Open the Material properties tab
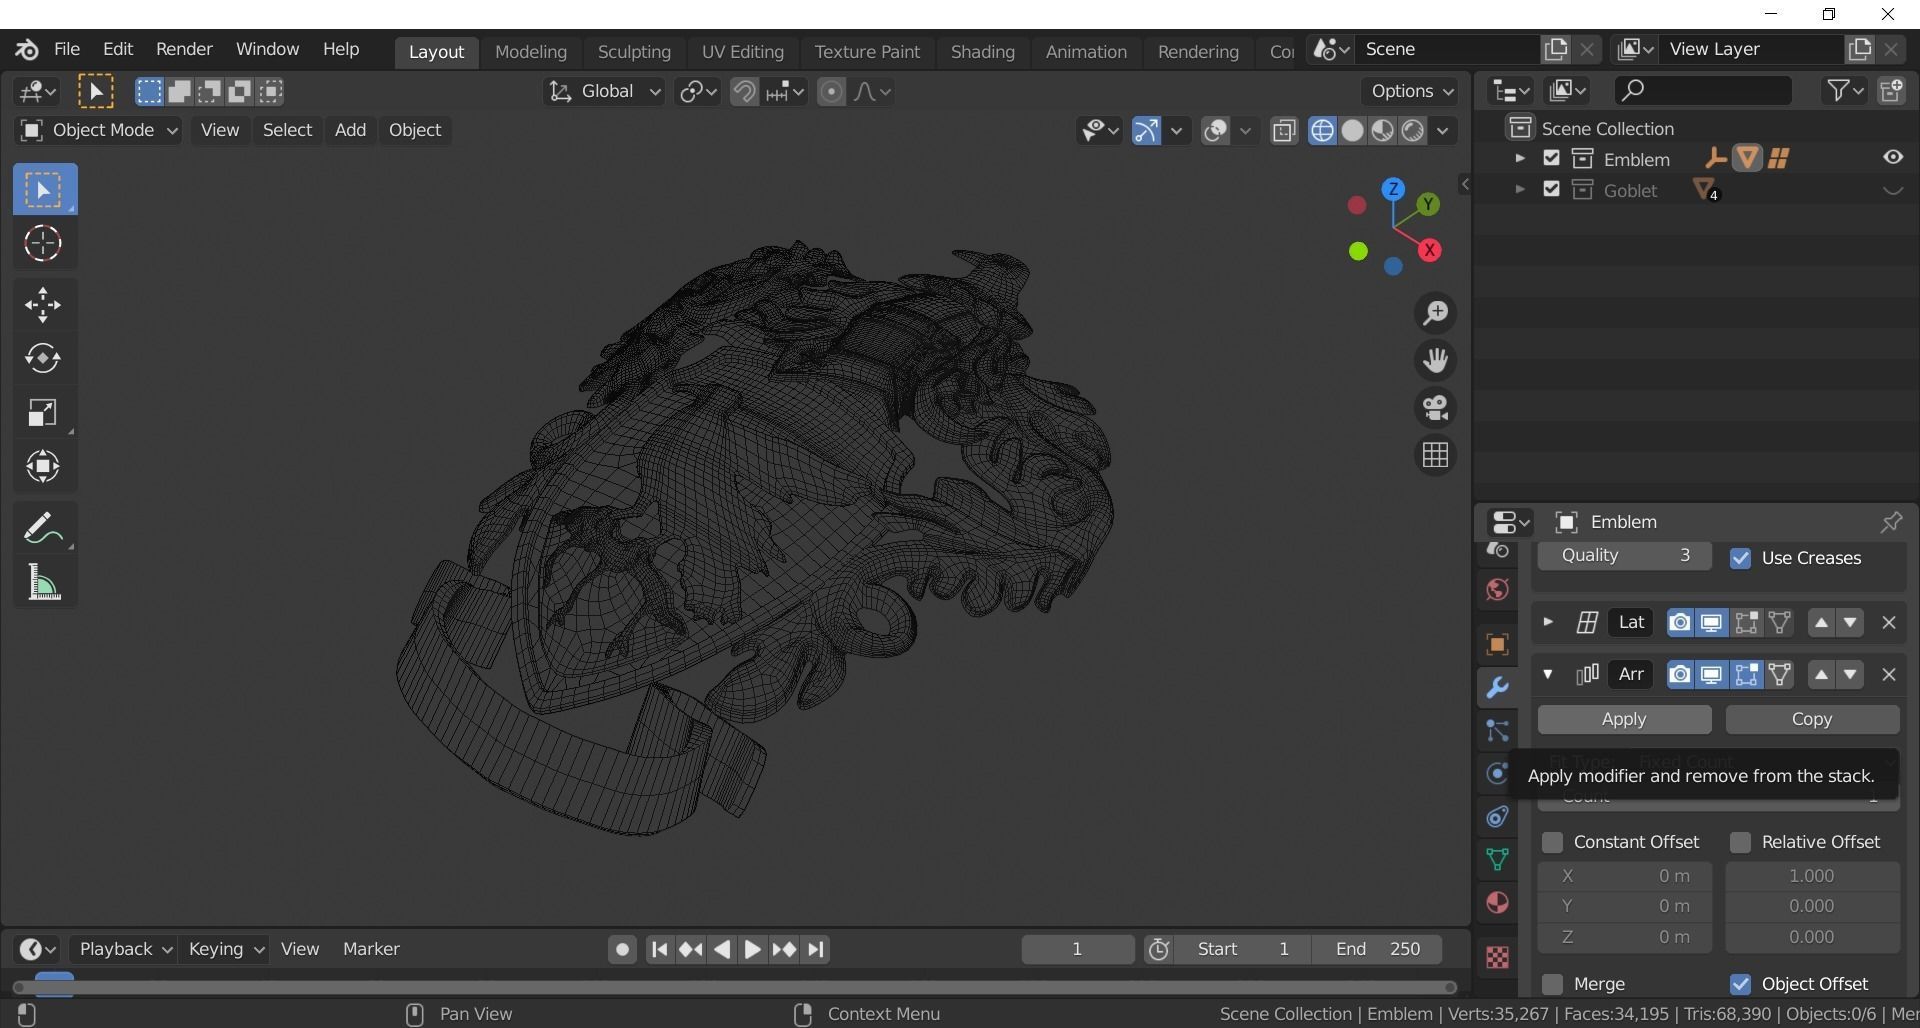The width and height of the screenshot is (1920, 1028). click(1497, 903)
